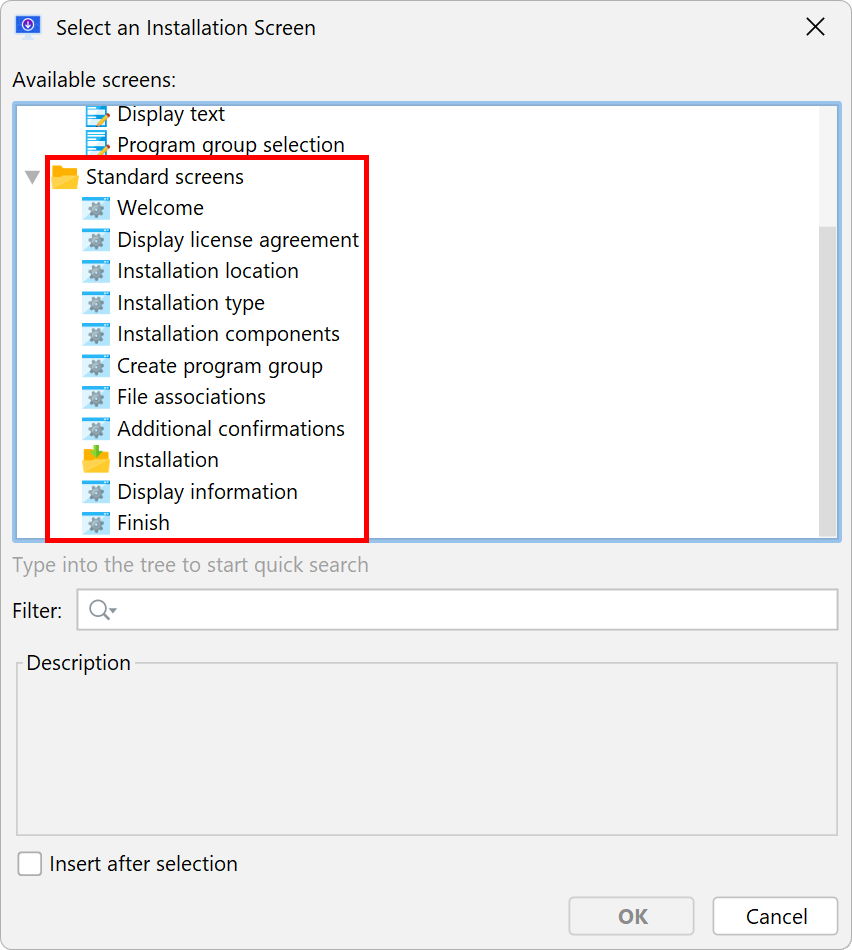Click the OK button
The width and height of the screenshot is (852, 950).
631,916
